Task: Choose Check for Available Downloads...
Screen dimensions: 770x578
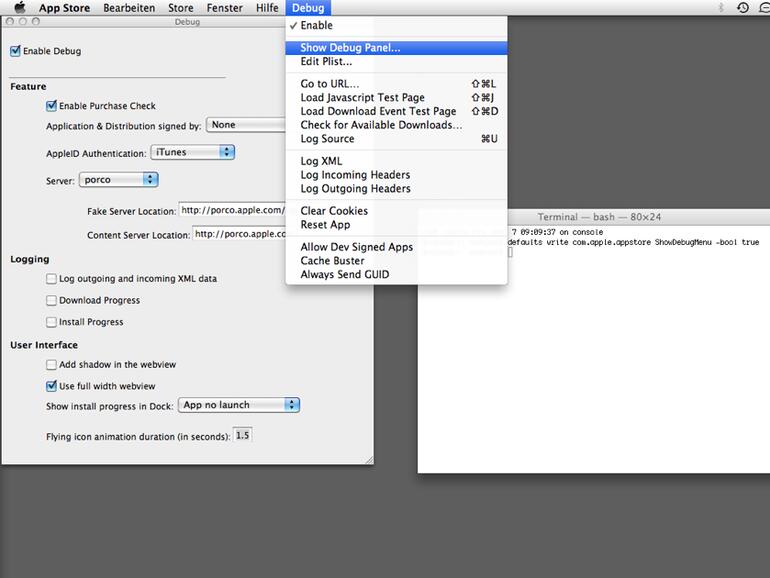Action: tap(396, 125)
